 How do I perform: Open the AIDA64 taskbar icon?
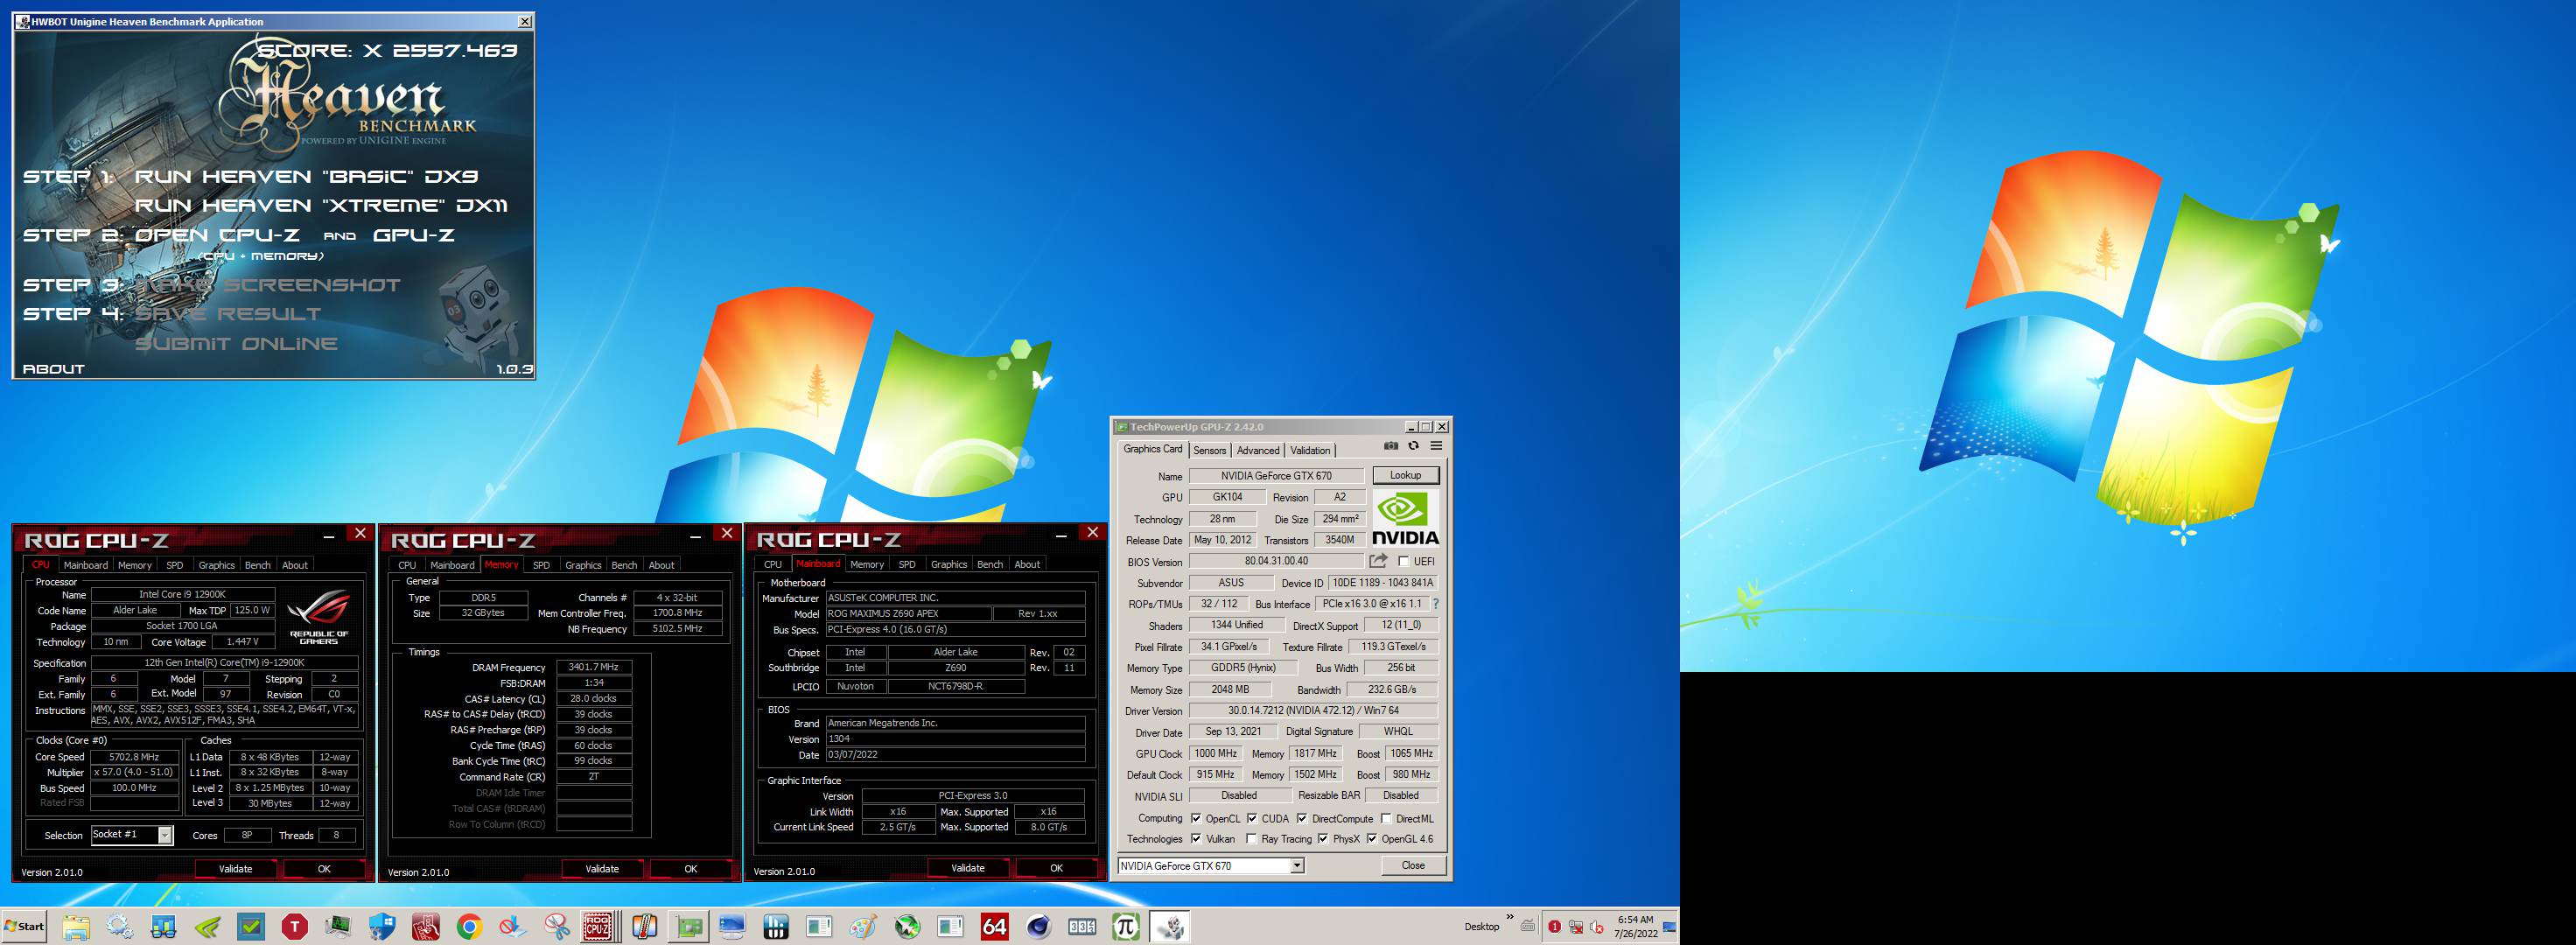coord(994,927)
